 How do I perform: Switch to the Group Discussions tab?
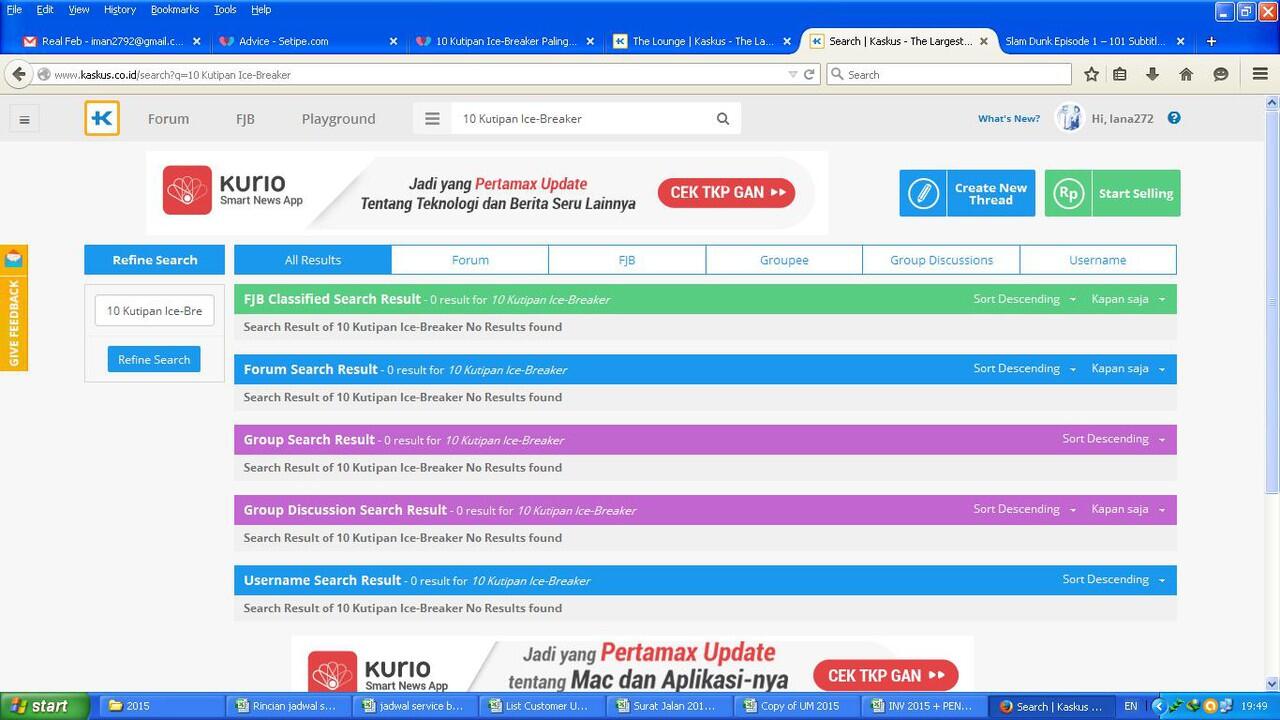click(941, 260)
